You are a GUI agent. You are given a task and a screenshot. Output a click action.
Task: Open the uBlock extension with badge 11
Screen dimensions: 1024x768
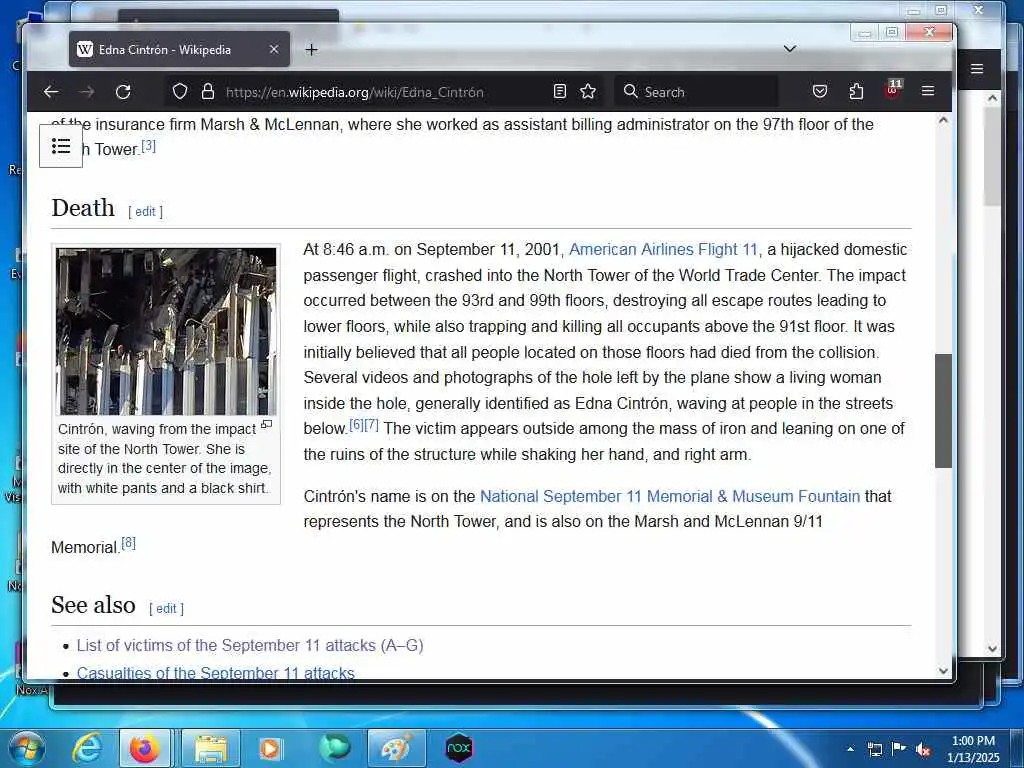[893, 89]
